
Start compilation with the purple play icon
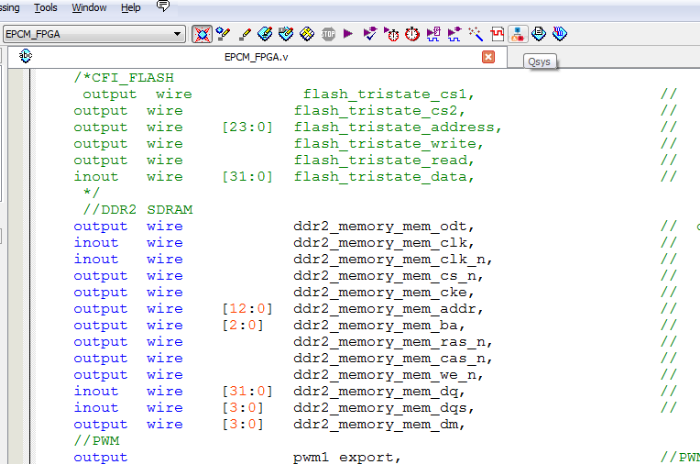pyautogui.click(x=348, y=34)
